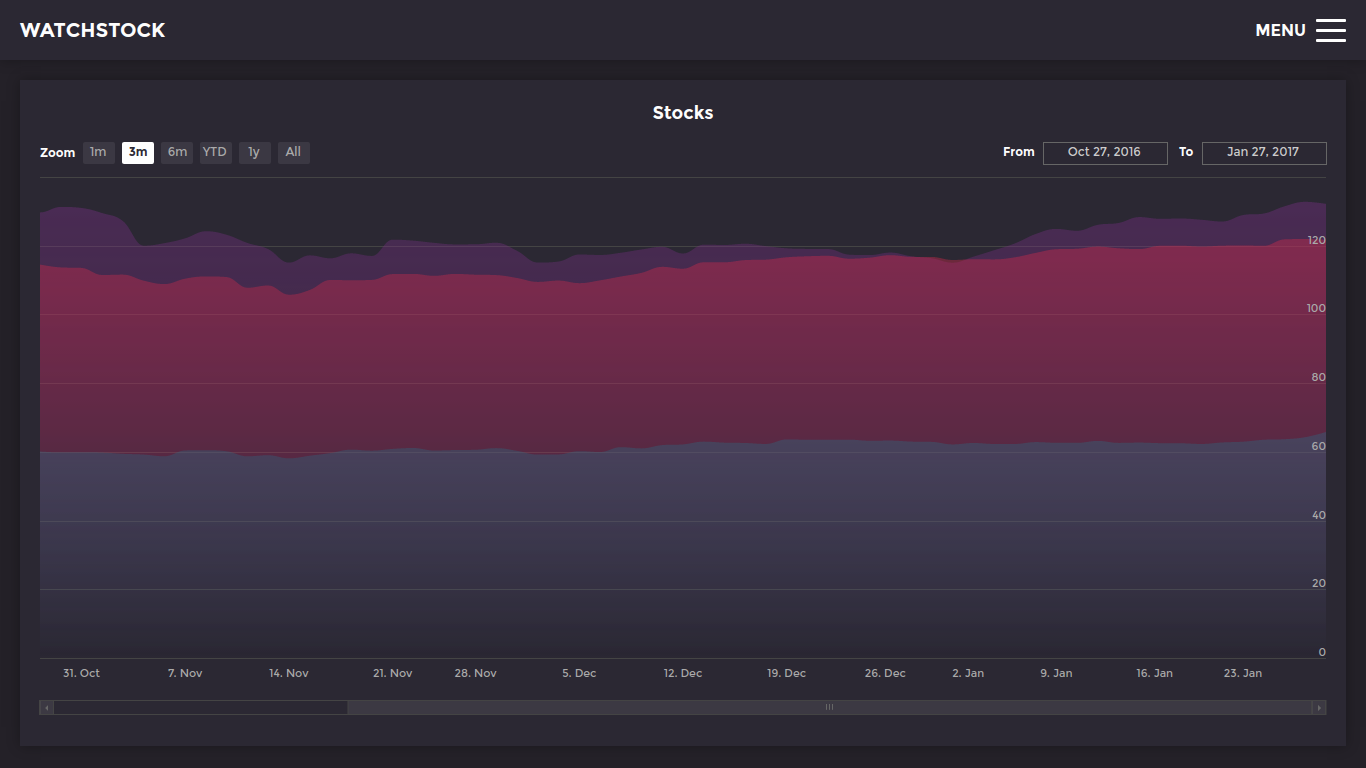
Task: Grab the navigator scrollbar center handle
Action: coord(828,708)
